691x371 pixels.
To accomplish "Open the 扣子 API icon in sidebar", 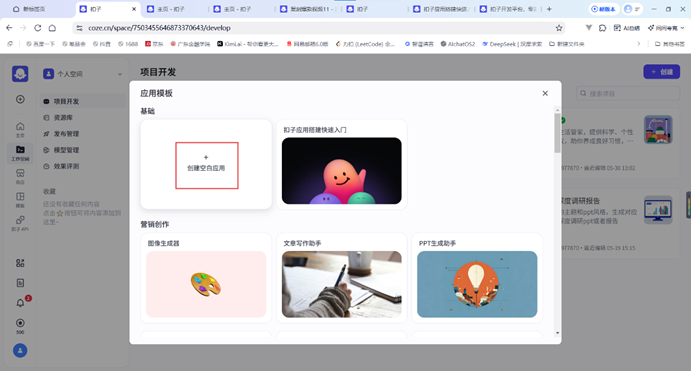I will tap(20, 223).
